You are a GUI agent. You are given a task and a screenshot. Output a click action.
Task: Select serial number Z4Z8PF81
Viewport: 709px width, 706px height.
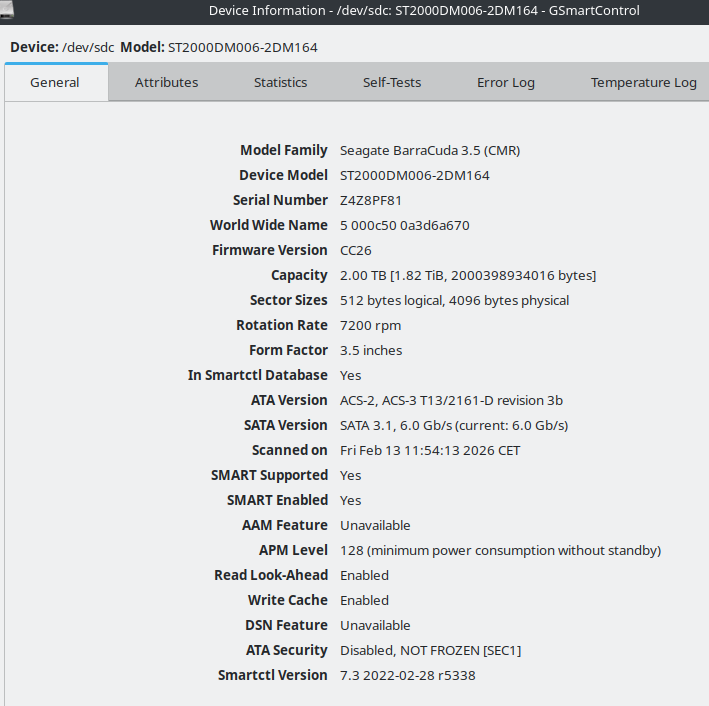pyautogui.click(x=371, y=200)
